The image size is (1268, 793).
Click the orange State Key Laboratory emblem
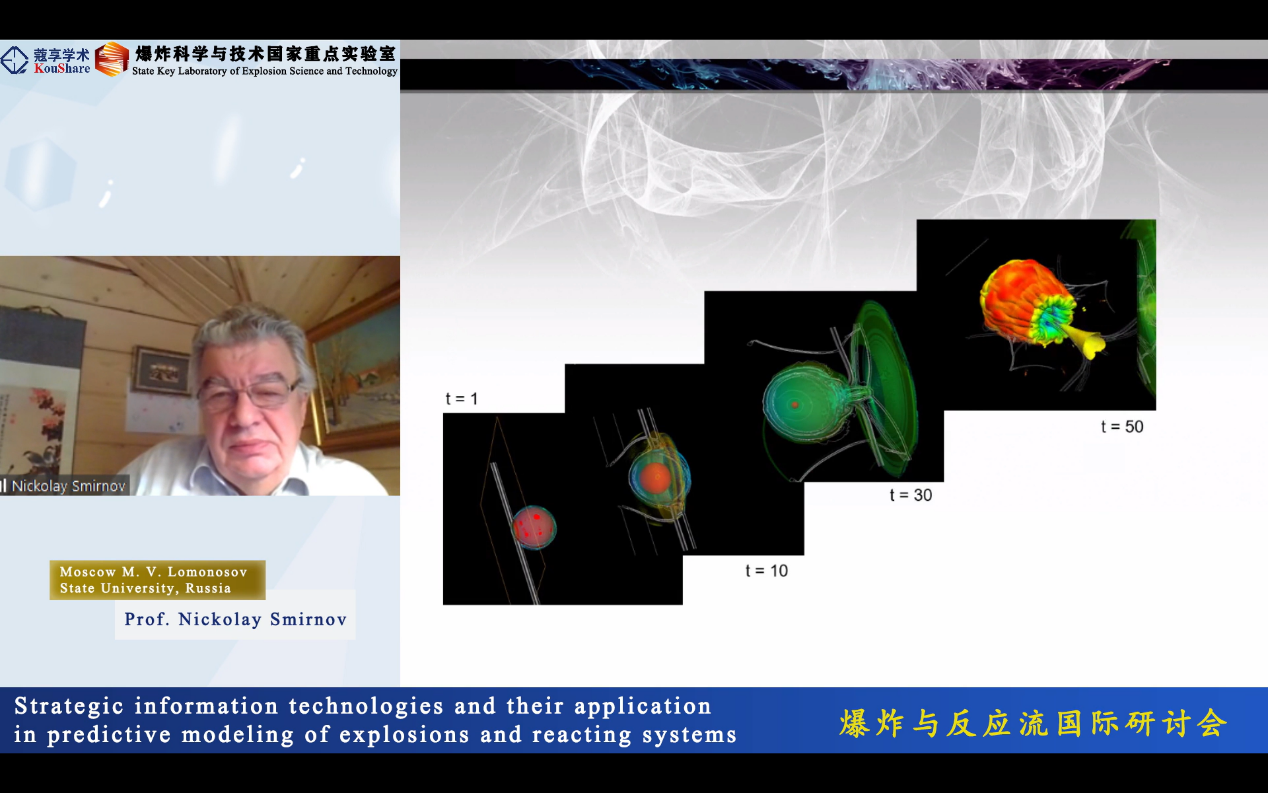(x=111, y=59)
